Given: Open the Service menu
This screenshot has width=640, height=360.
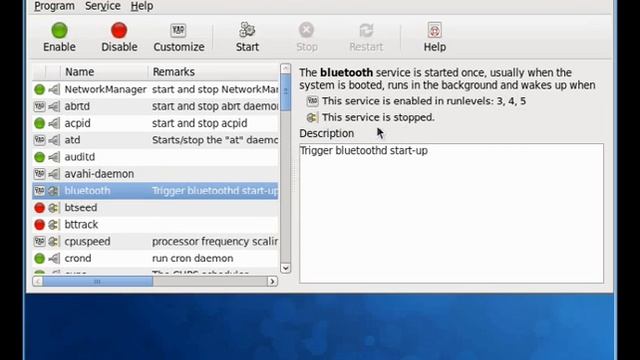Looking at the screenshot, I should coord(102,6).
